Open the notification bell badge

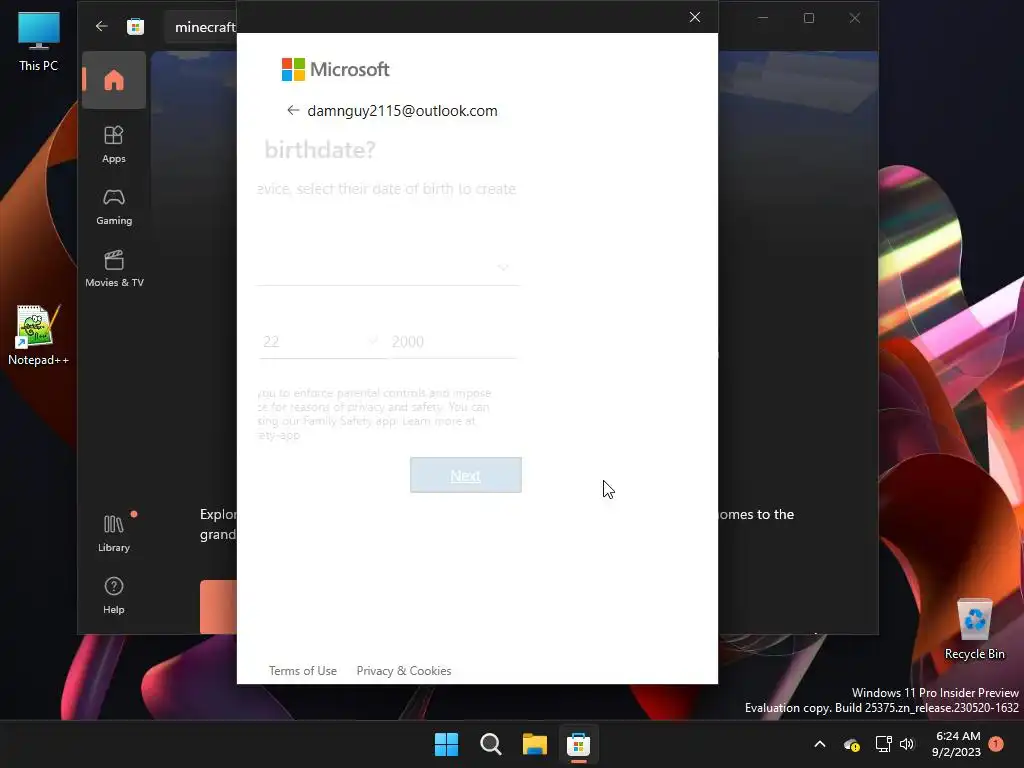coord(996,744)
